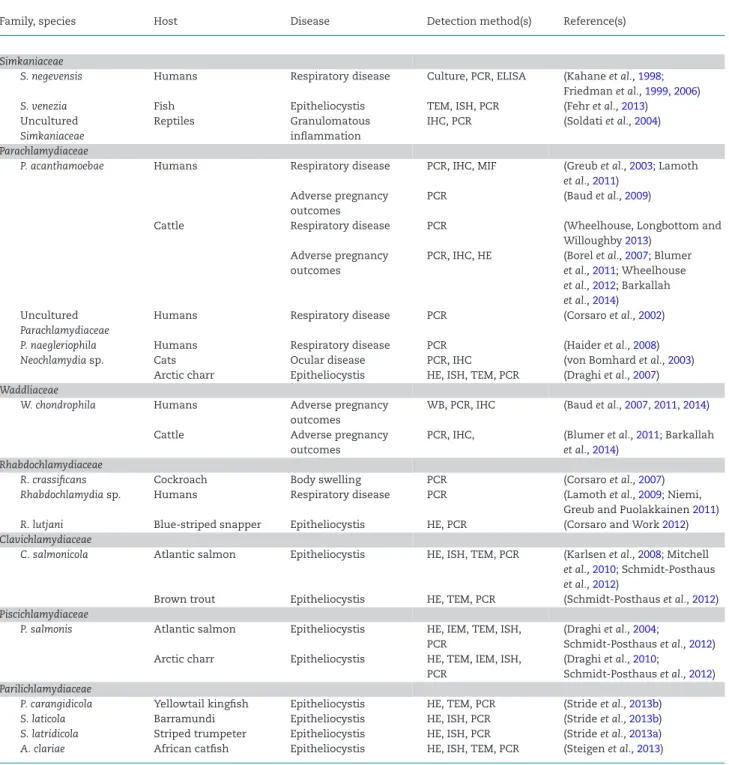Follow the Draghi et al. 2004 citation link
729x765 pixels.
644,629
